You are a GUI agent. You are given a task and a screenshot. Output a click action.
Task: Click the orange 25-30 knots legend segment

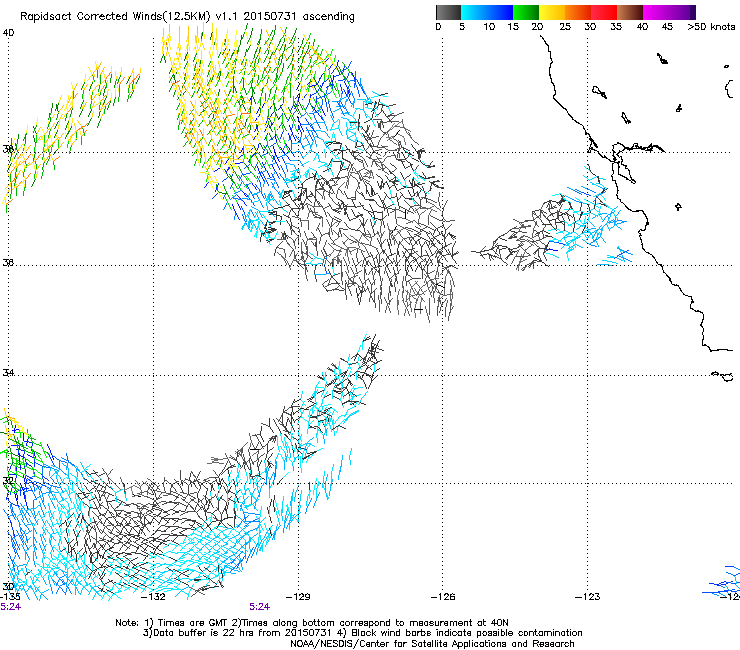tap(578, 12)
